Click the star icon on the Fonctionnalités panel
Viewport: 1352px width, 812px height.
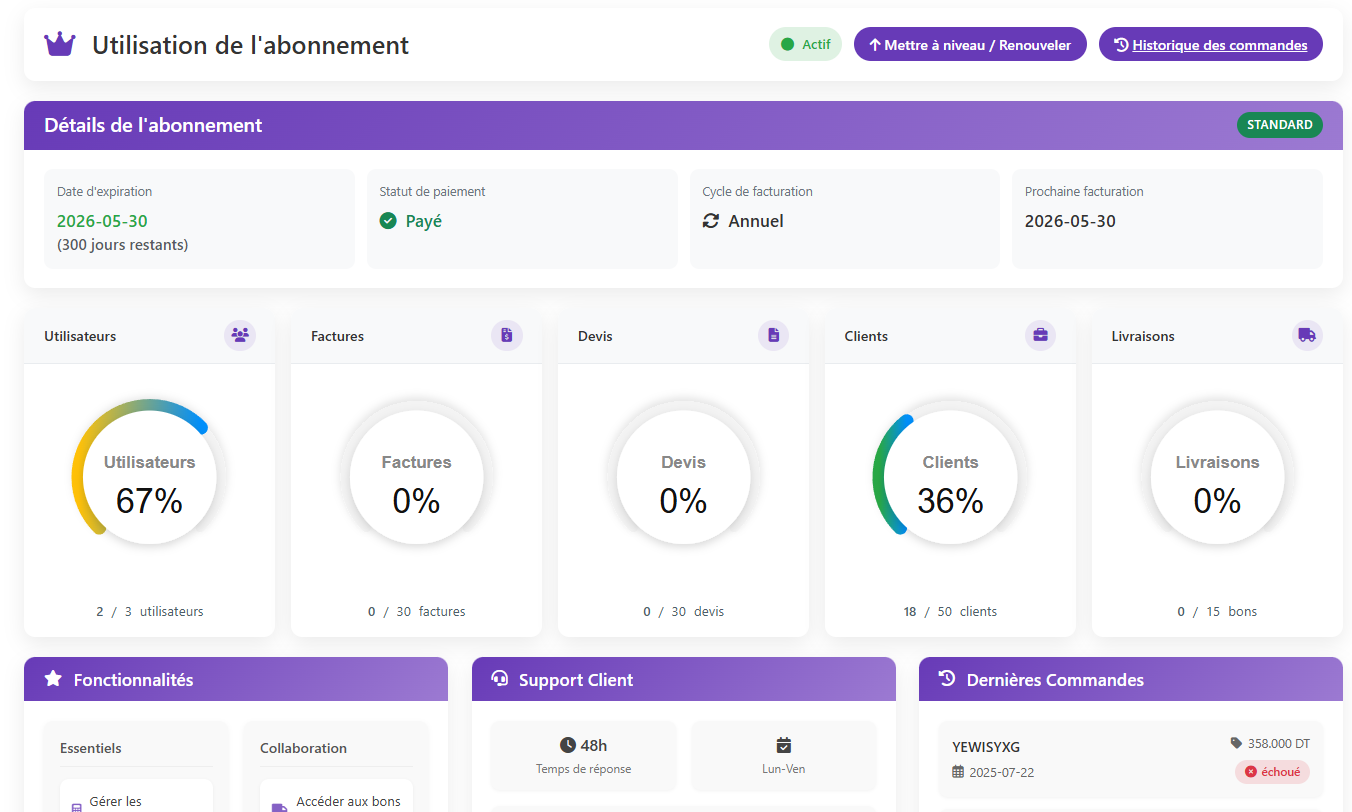tap(53, 679)
